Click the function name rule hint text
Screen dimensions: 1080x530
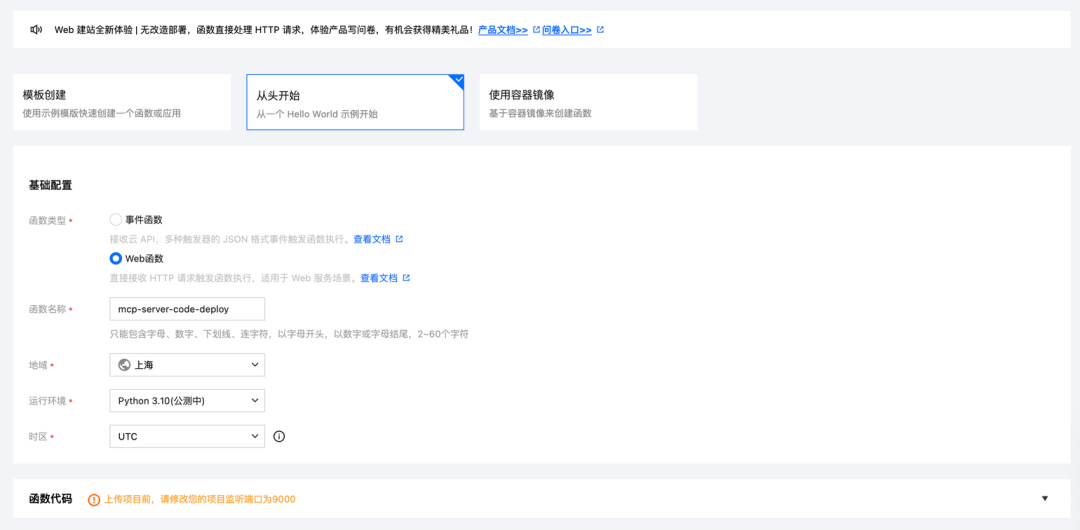pyautogui.click(x=289, y=334)
